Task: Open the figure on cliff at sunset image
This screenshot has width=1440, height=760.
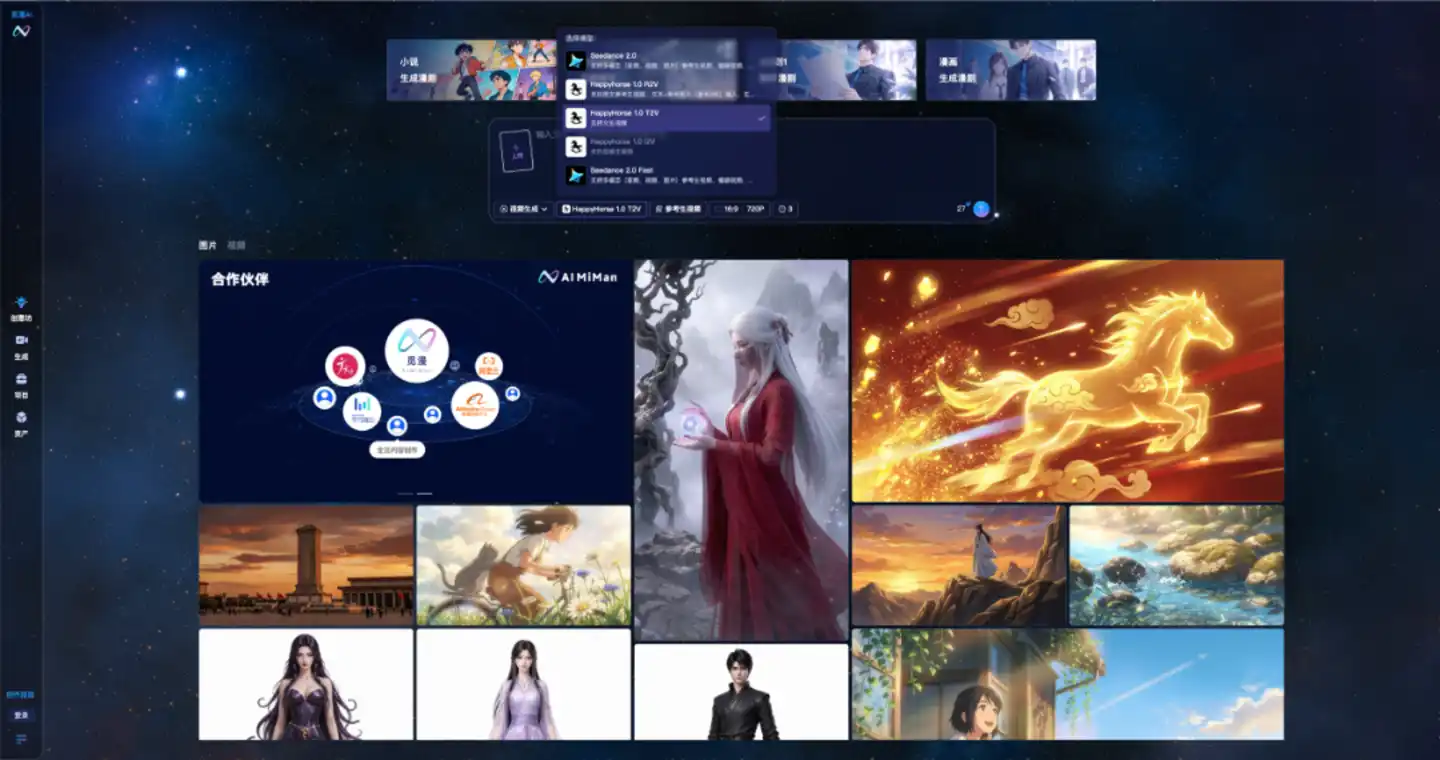Action: point(958,565)
